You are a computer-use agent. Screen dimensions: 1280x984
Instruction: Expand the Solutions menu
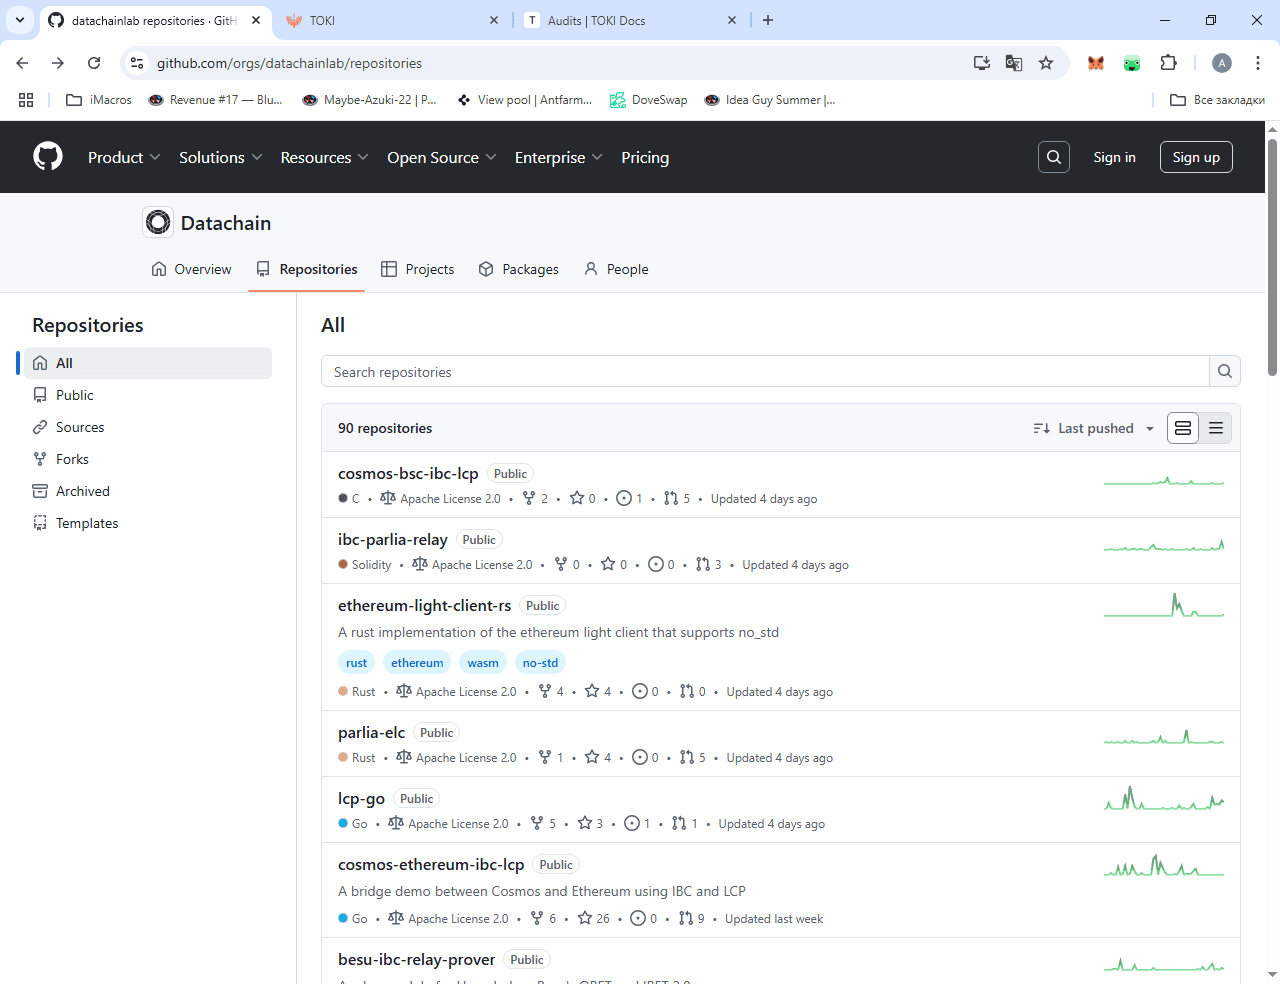[221, 157]
